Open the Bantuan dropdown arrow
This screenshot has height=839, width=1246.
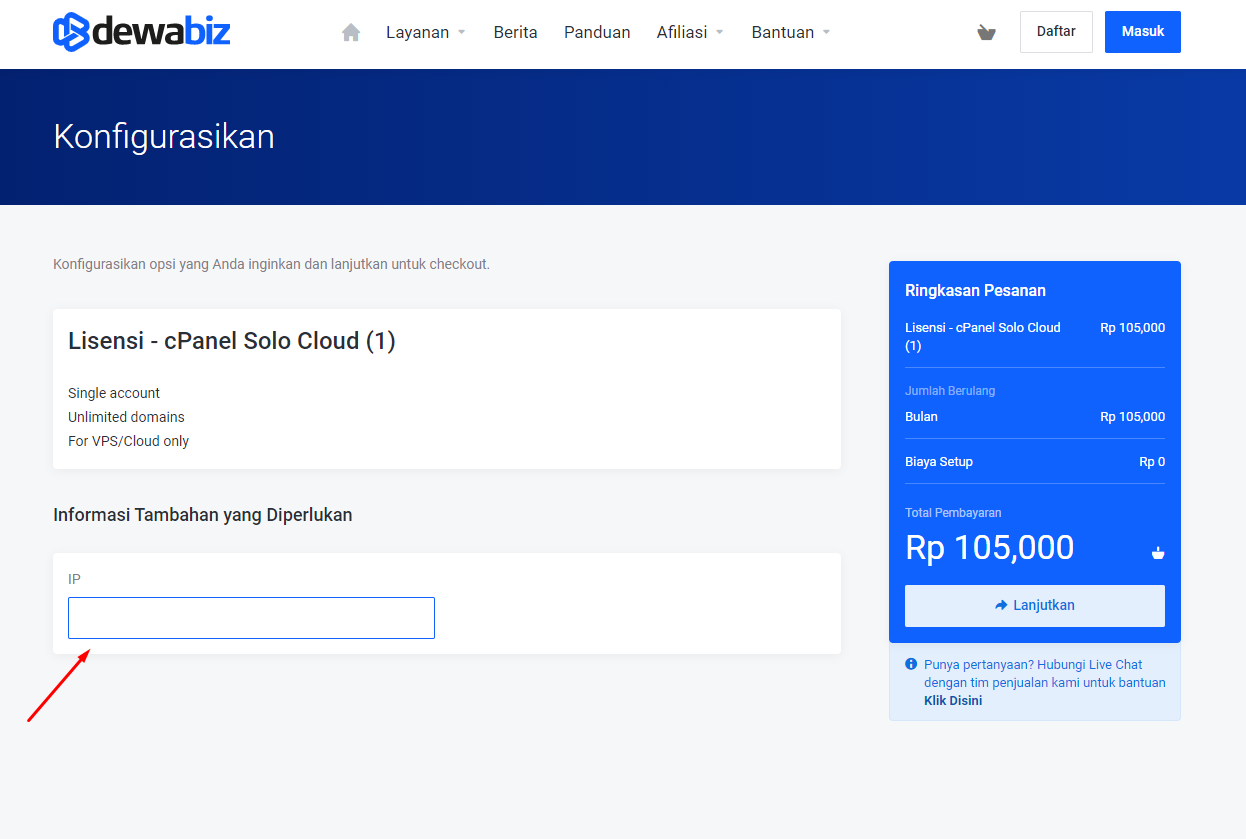point(827,32)
